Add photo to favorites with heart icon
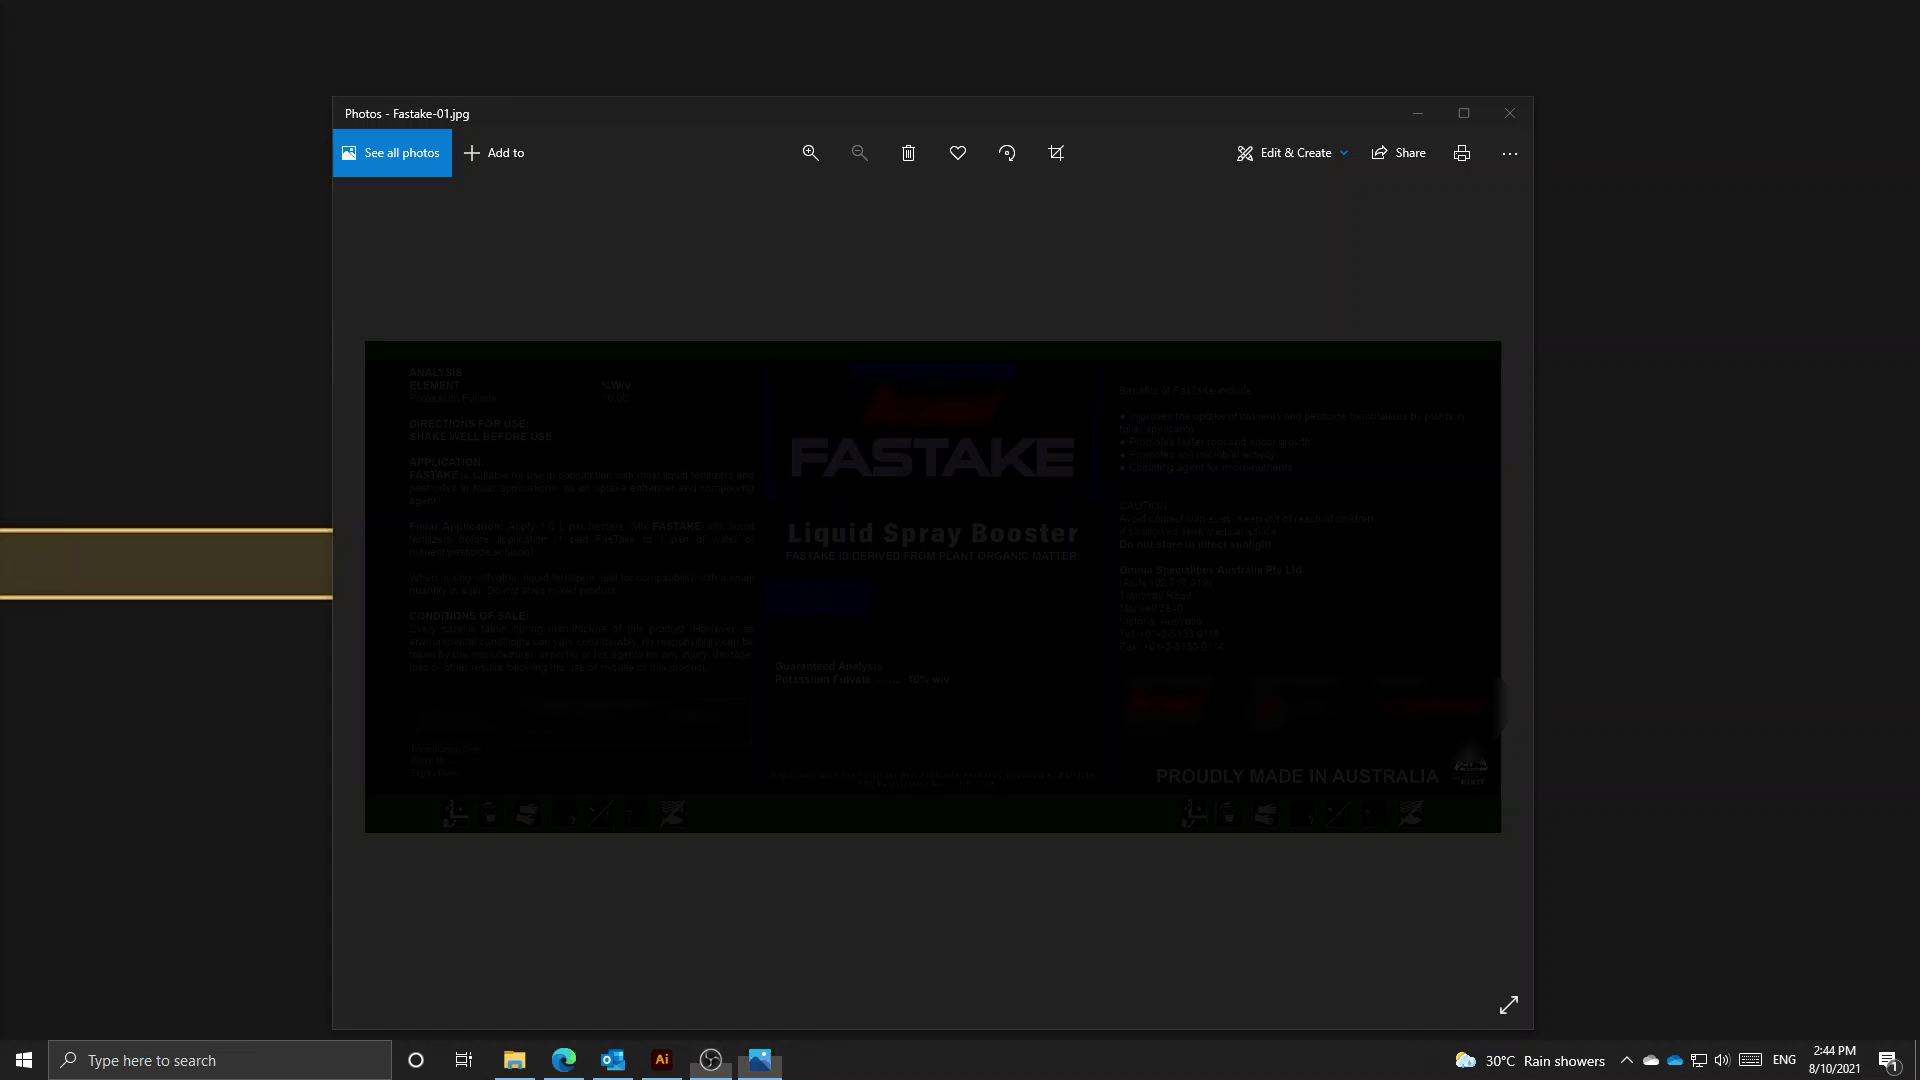The width and height of the screenshot is (1920, 1080). click(957, 153)
